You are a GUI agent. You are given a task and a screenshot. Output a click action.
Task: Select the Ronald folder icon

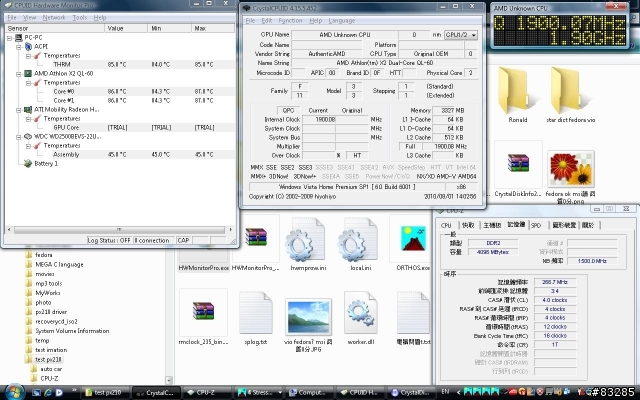[x=513, y=91]
